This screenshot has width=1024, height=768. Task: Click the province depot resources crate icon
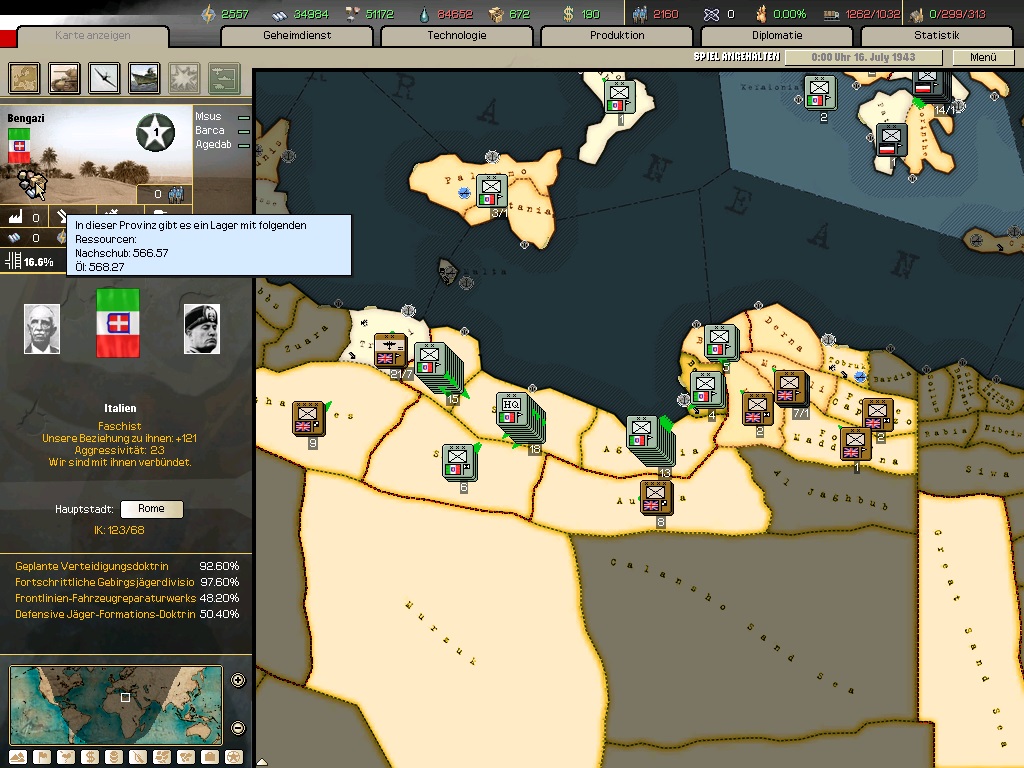coord(30,183)
